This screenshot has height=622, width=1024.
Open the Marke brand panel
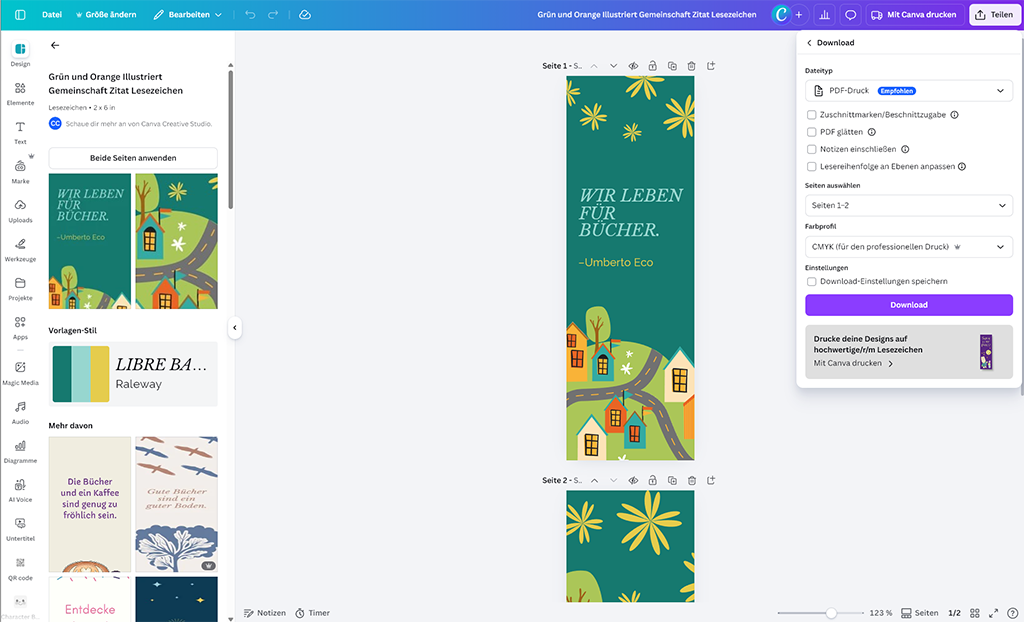tap(20, 172)
